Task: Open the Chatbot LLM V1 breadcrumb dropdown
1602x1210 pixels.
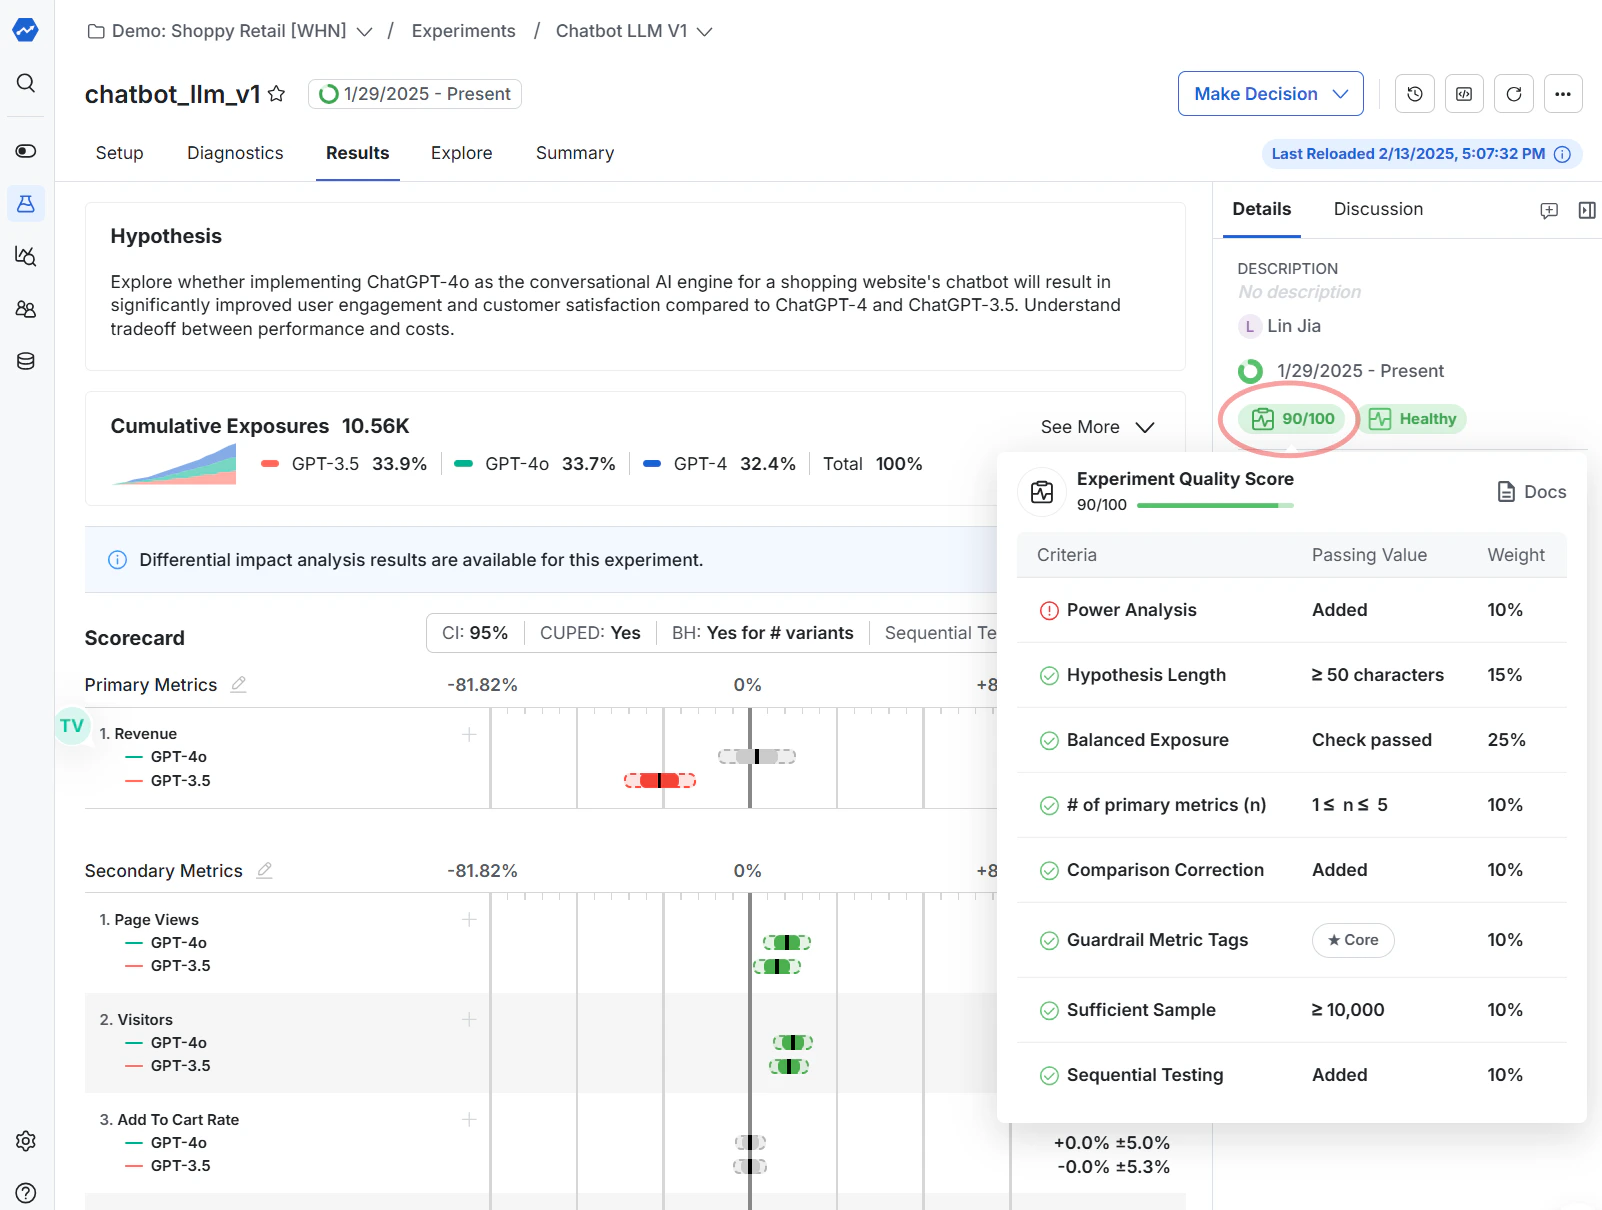Action: [706, 31]
